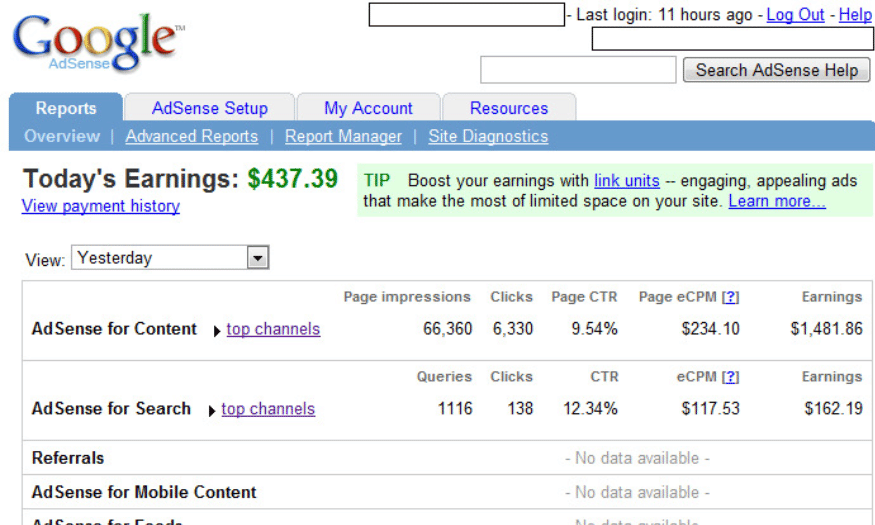Viewport: 875px width, 525px height.
Task: Click the AdSense for Mobile Content label
Action: pos(144,492)
